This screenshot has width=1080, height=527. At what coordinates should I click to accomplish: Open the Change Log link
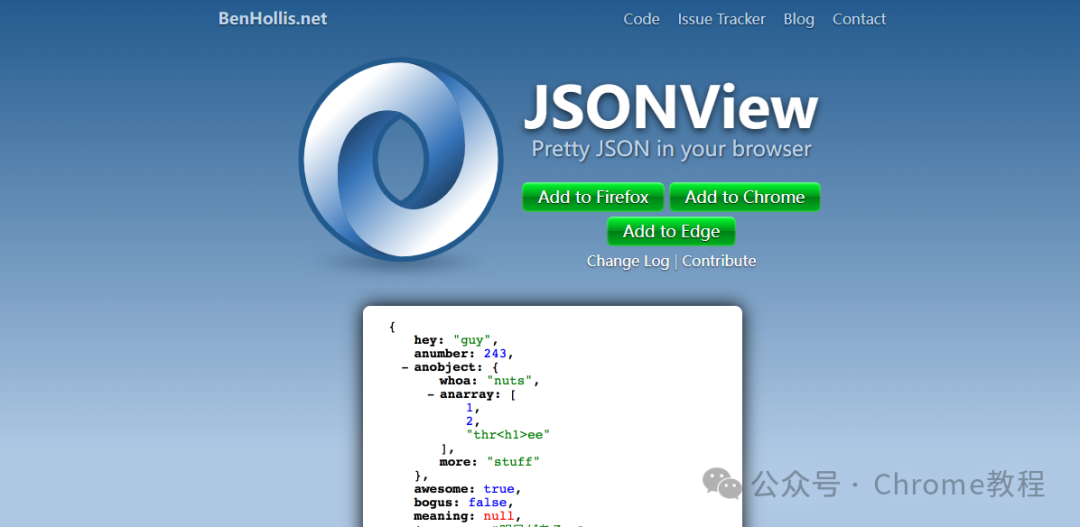tap(627, 261)
